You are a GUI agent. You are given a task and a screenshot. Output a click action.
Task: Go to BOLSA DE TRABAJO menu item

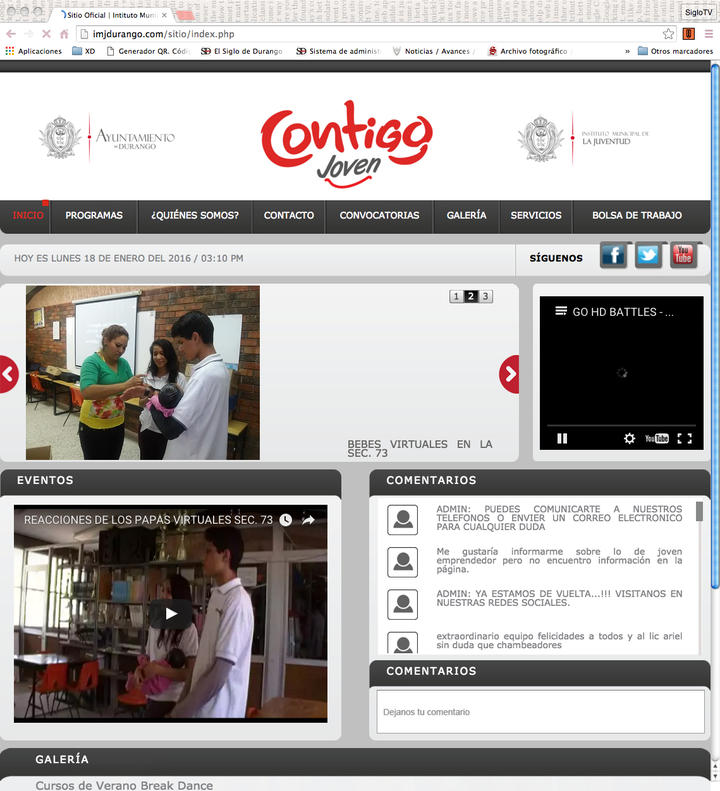637,215
